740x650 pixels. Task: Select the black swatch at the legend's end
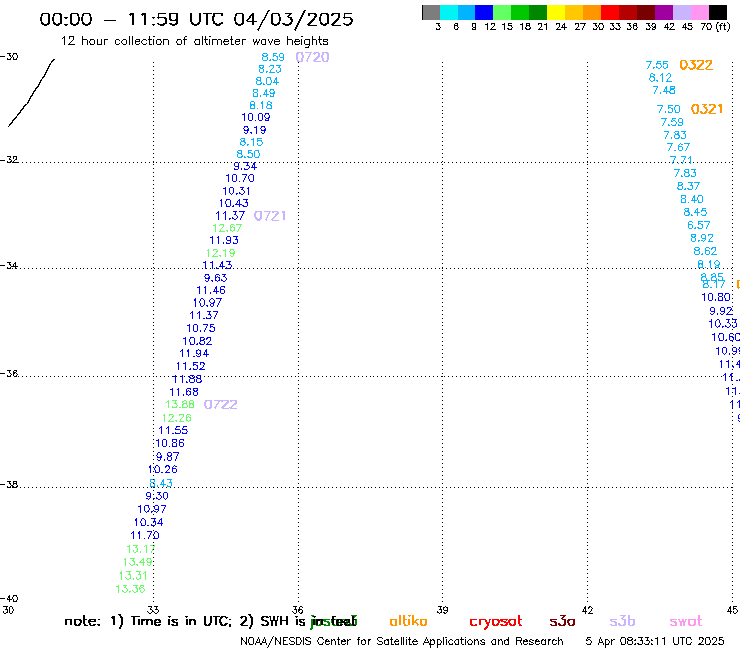(x=718, y=12)
